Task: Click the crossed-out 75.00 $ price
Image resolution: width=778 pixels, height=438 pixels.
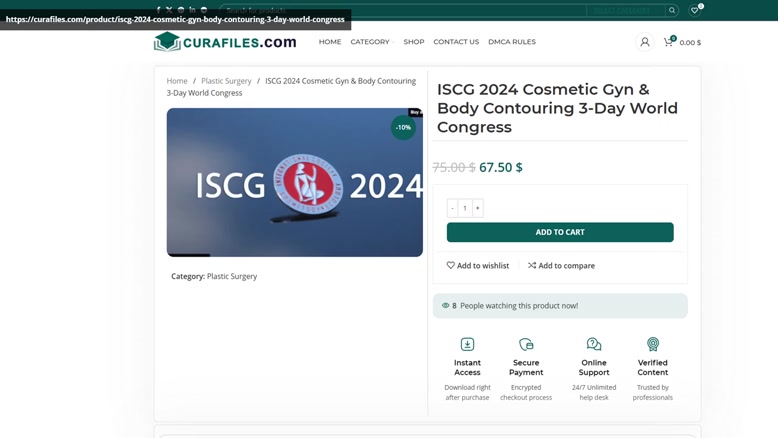Action: [454, 167]
